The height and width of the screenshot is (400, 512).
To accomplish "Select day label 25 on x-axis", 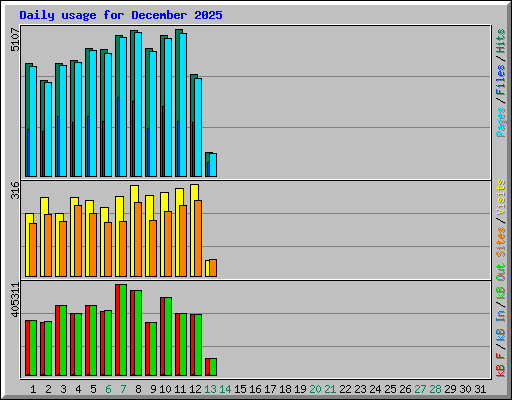I will (x=390, y=389).
